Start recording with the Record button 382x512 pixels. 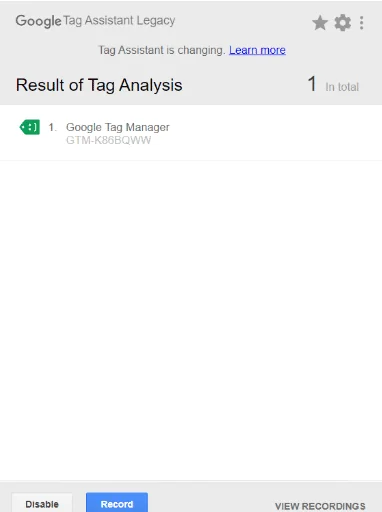[117, 503]
